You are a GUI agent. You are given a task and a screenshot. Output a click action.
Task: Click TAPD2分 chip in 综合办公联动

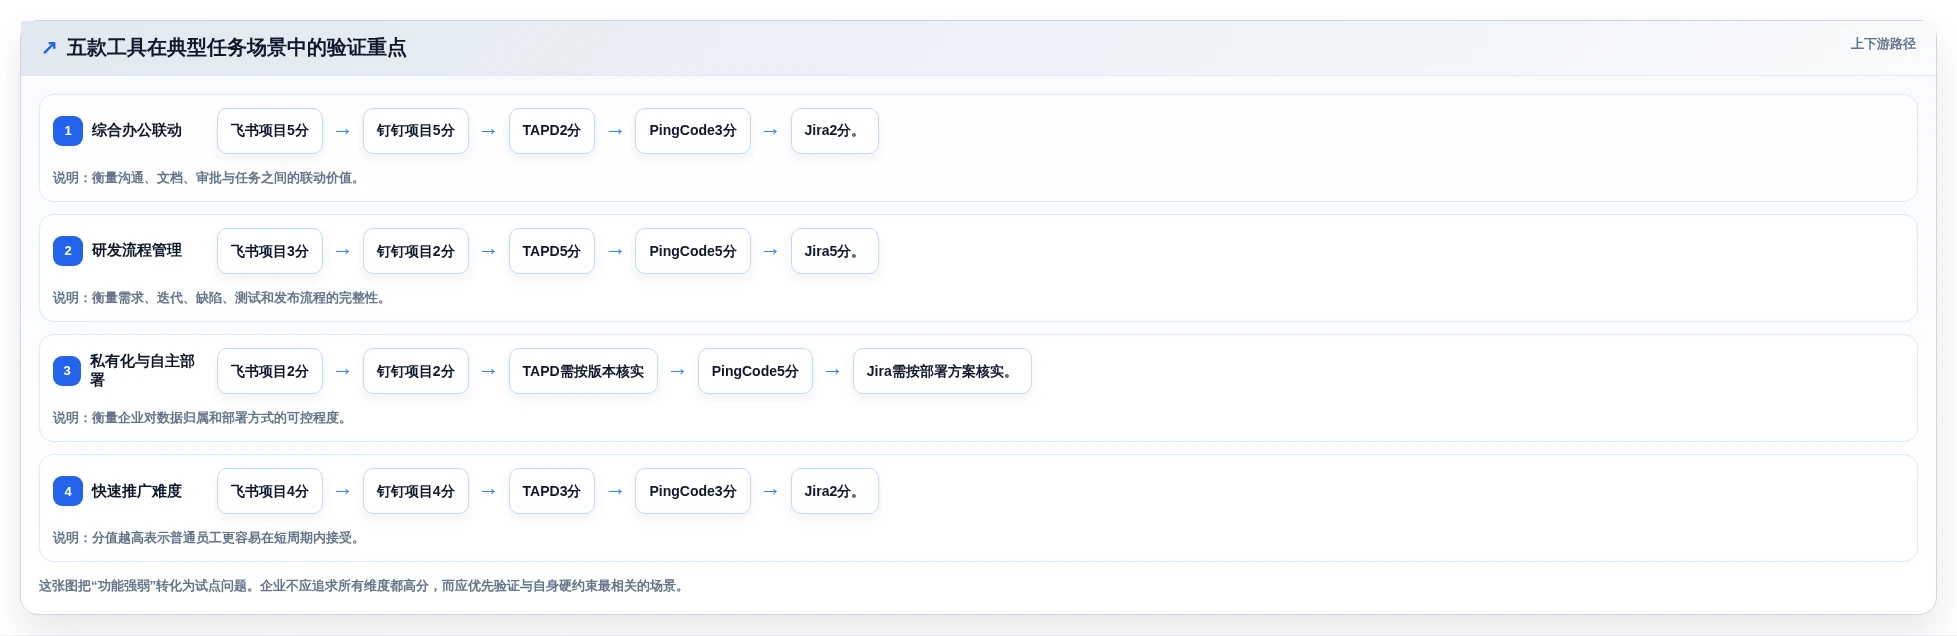pos(552,131)
